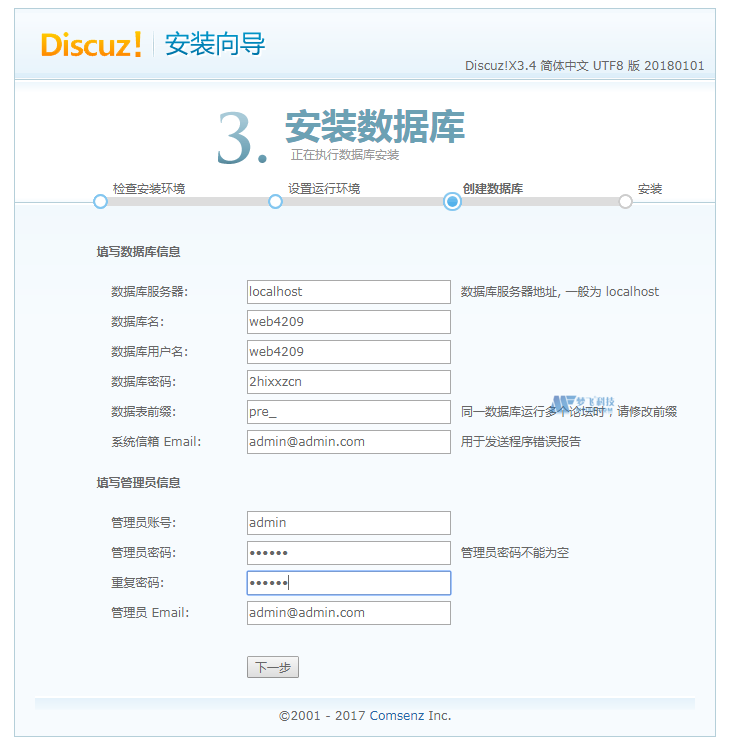Click the 管理员账号 input field
The image size is (729, 746).
349,523
